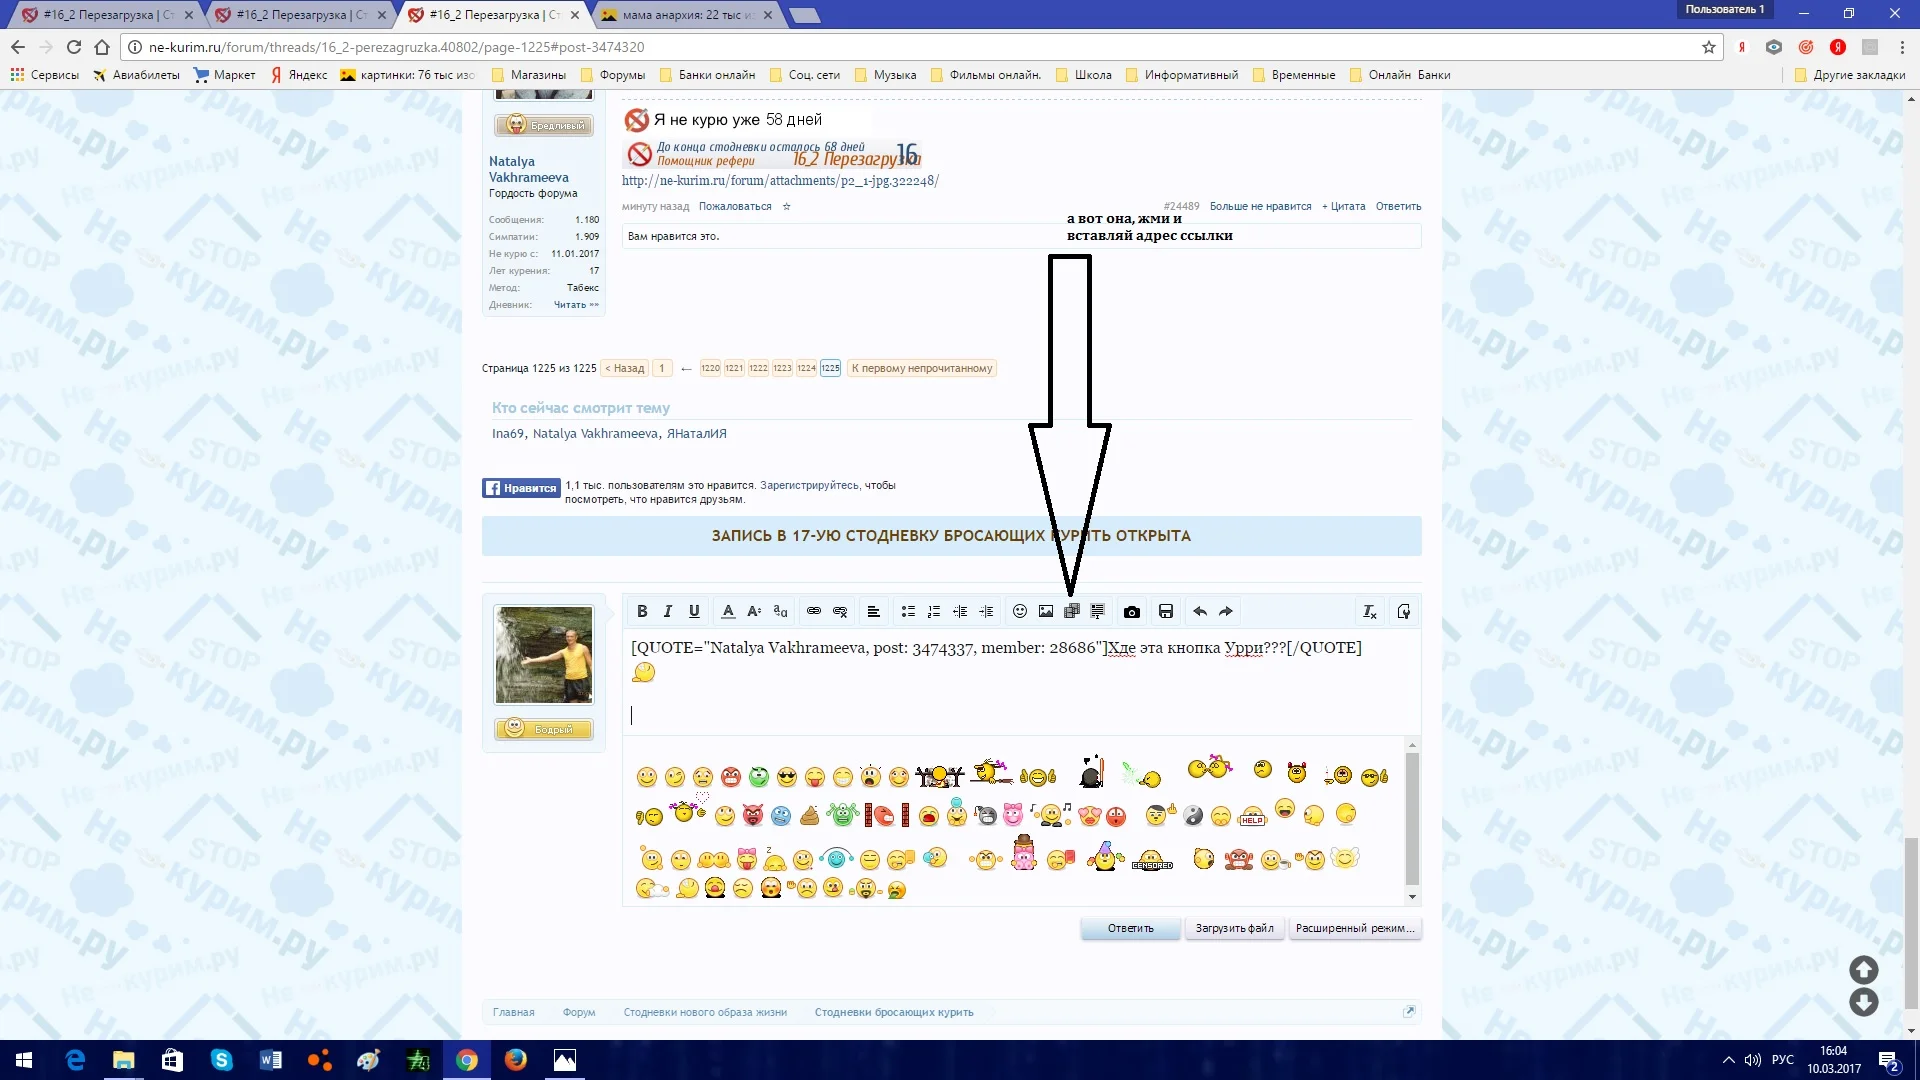Open media upload with the camera icon
Screen dimensions: 1920x1080
pyautogui.click(x=1131, y=611)
